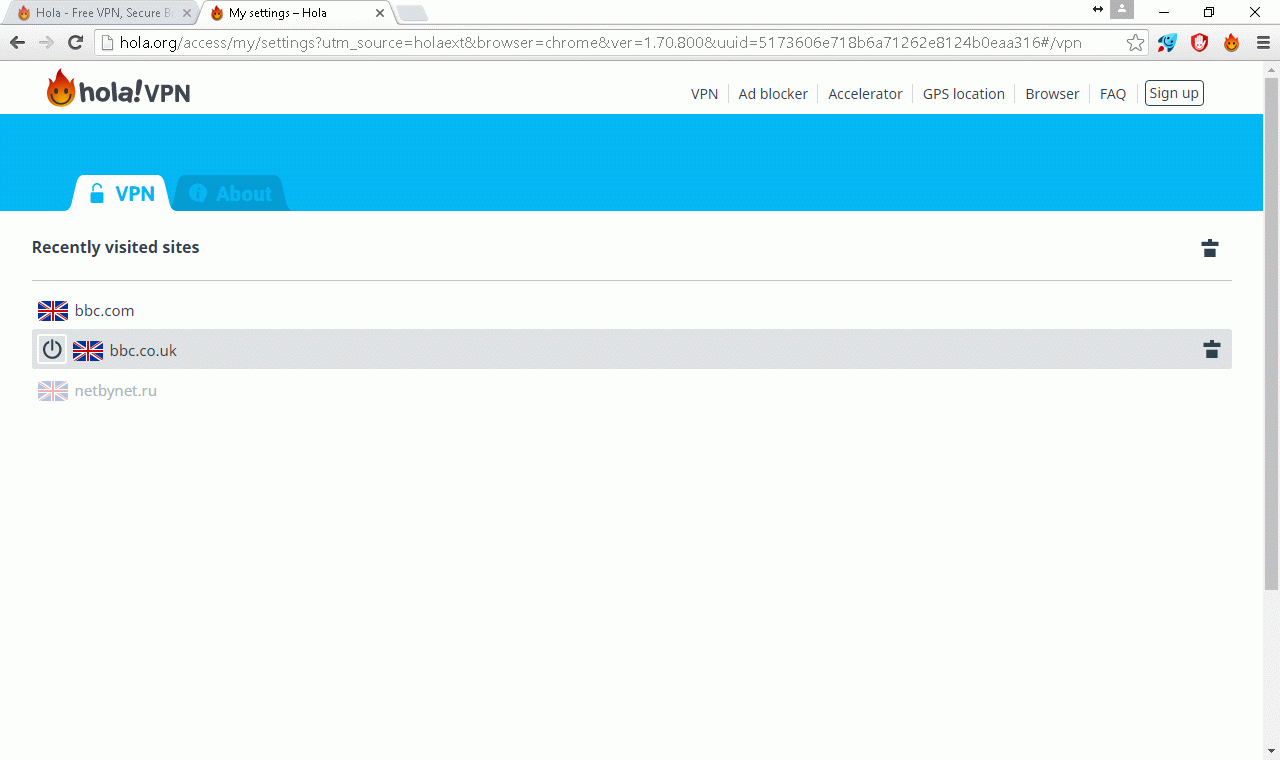Click the page's vertical scrollbar thumb
This screenshot has height=760, width=1280.
[x=1271, y=333]
